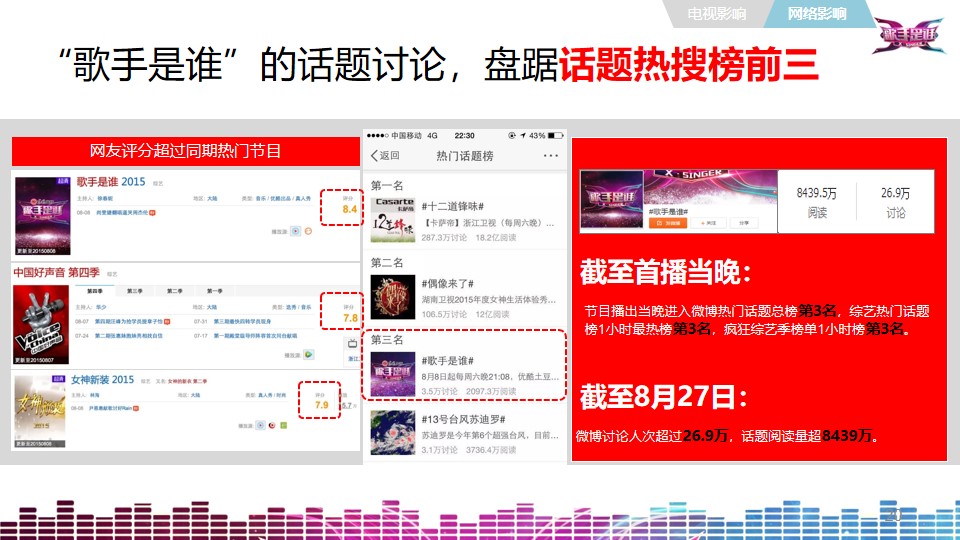The image size is (960, 540).
Task: Click the 截至8月27日 heading
Action: (x=664, y=397)
